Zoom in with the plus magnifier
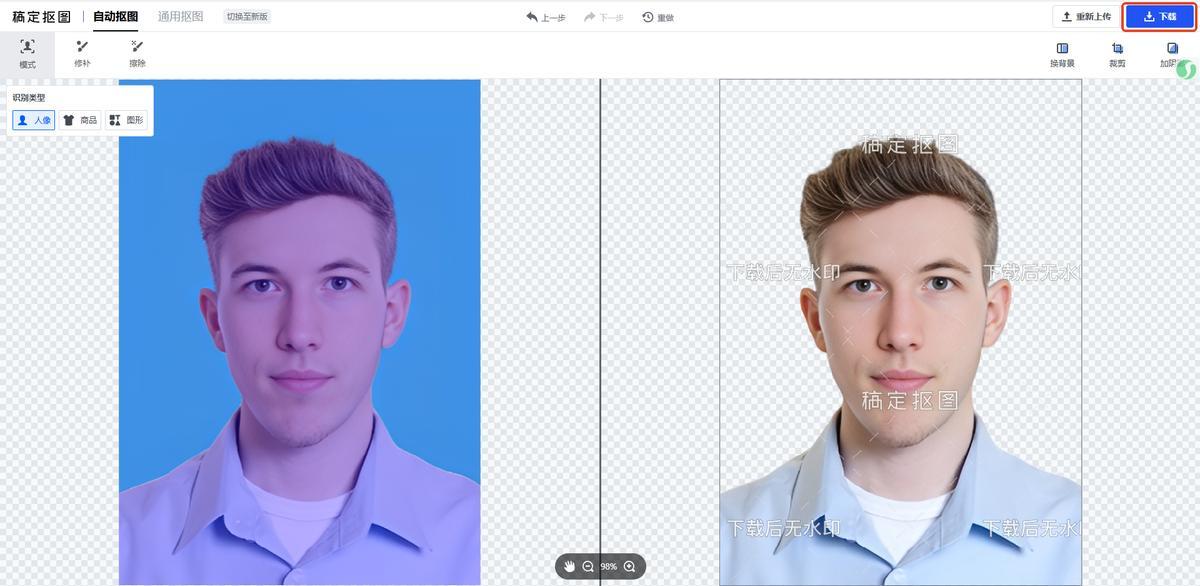Viewport: 1200px width, 586px height. 629,566
